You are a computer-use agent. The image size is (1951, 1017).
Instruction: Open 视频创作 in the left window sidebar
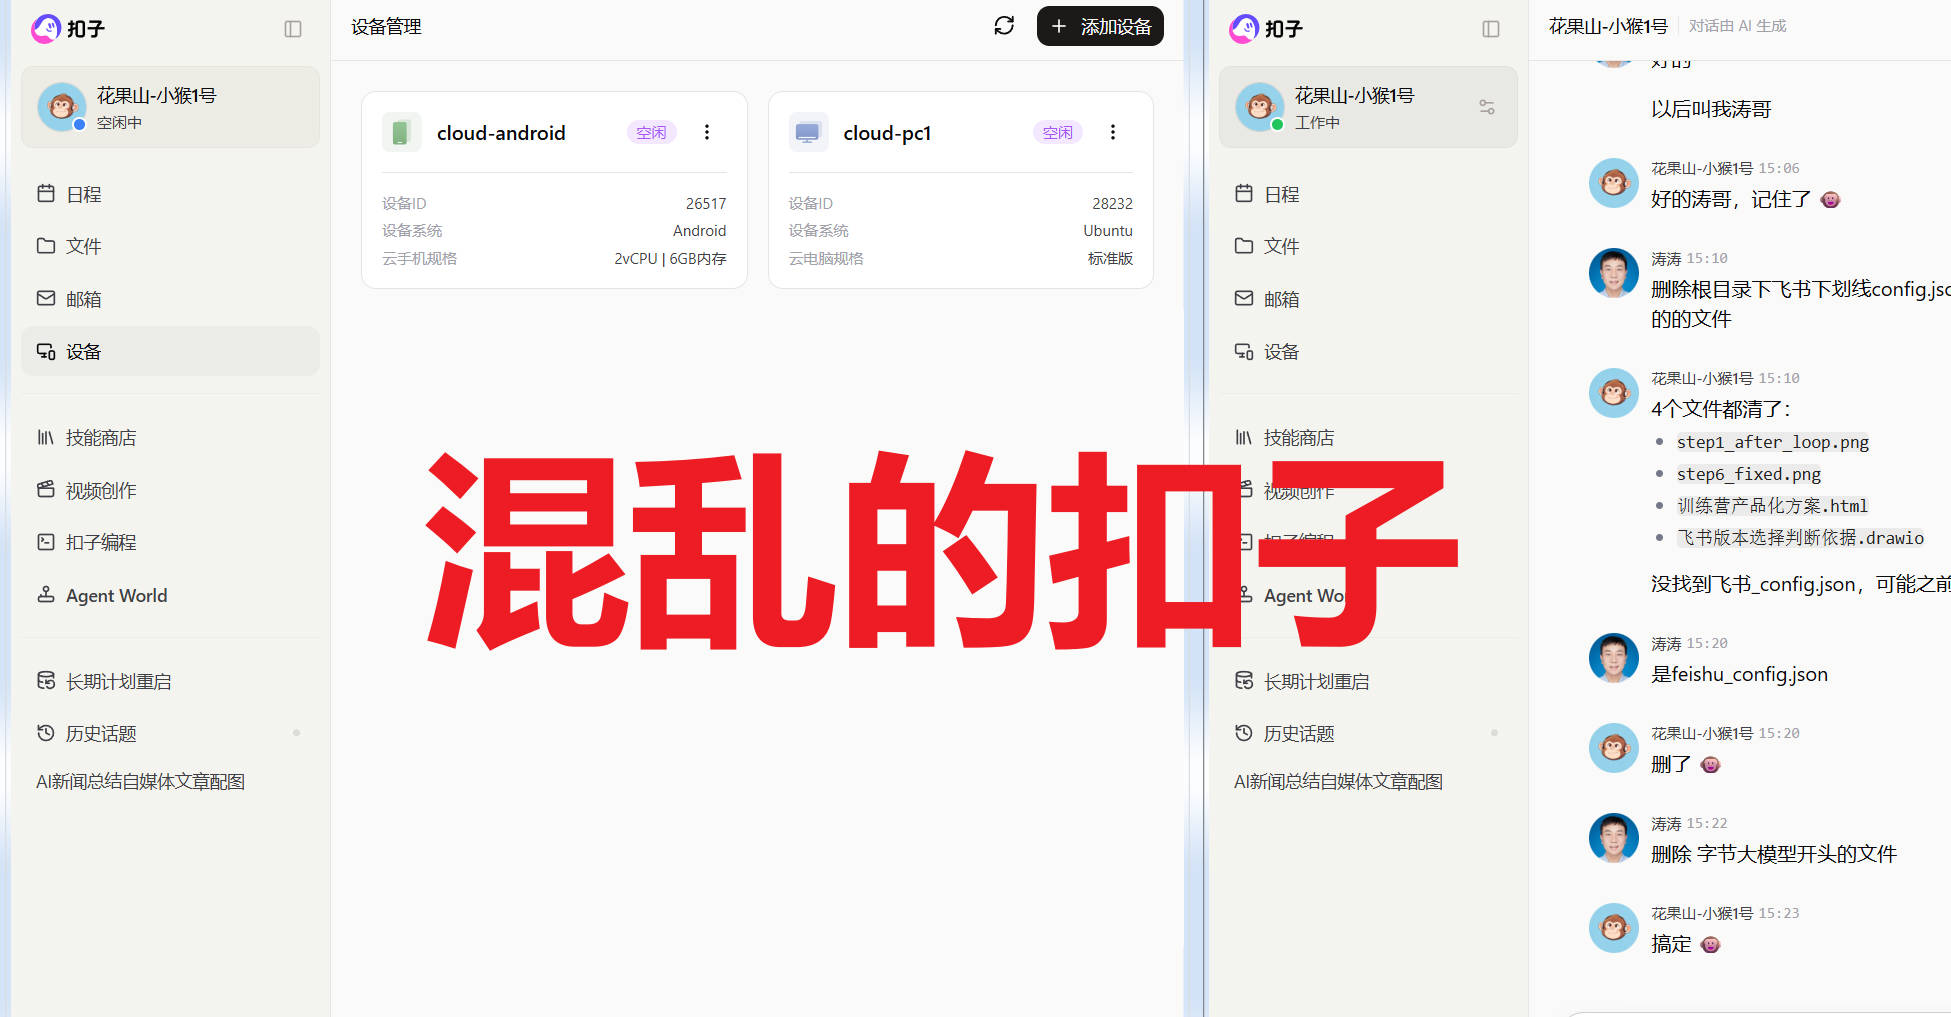(x=170, y=490)
